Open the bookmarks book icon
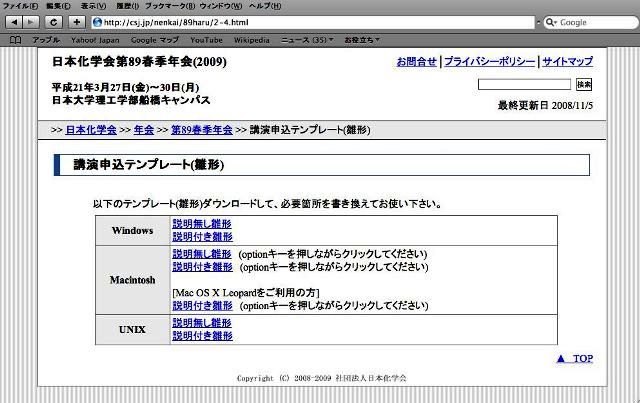Screen dimensions: 640x403 pyautogui.click(x=14, y=39)
